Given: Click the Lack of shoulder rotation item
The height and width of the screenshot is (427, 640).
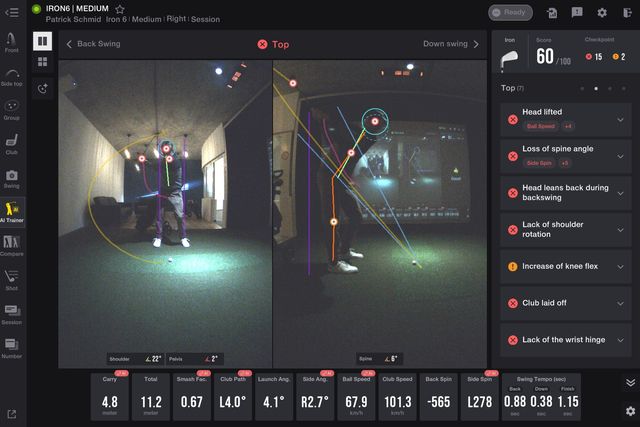Looking at the screenshot, I should (565, 230).
